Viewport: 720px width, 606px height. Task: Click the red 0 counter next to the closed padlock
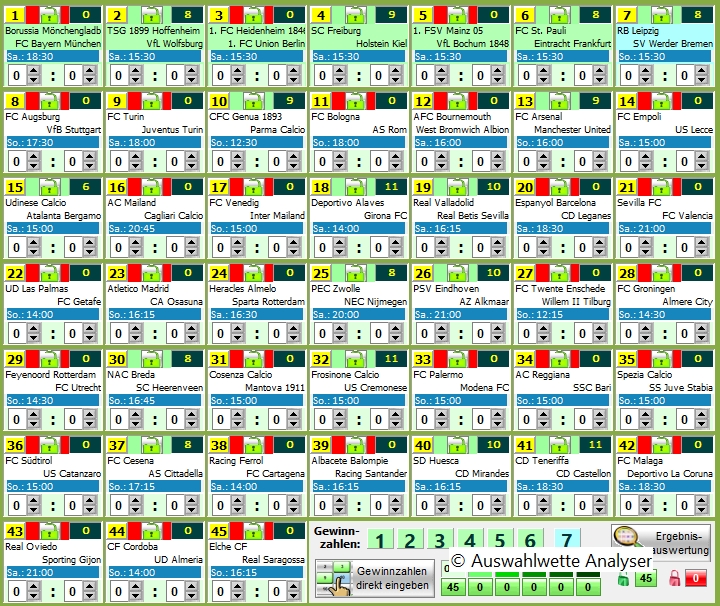click(x=696, y=578)
